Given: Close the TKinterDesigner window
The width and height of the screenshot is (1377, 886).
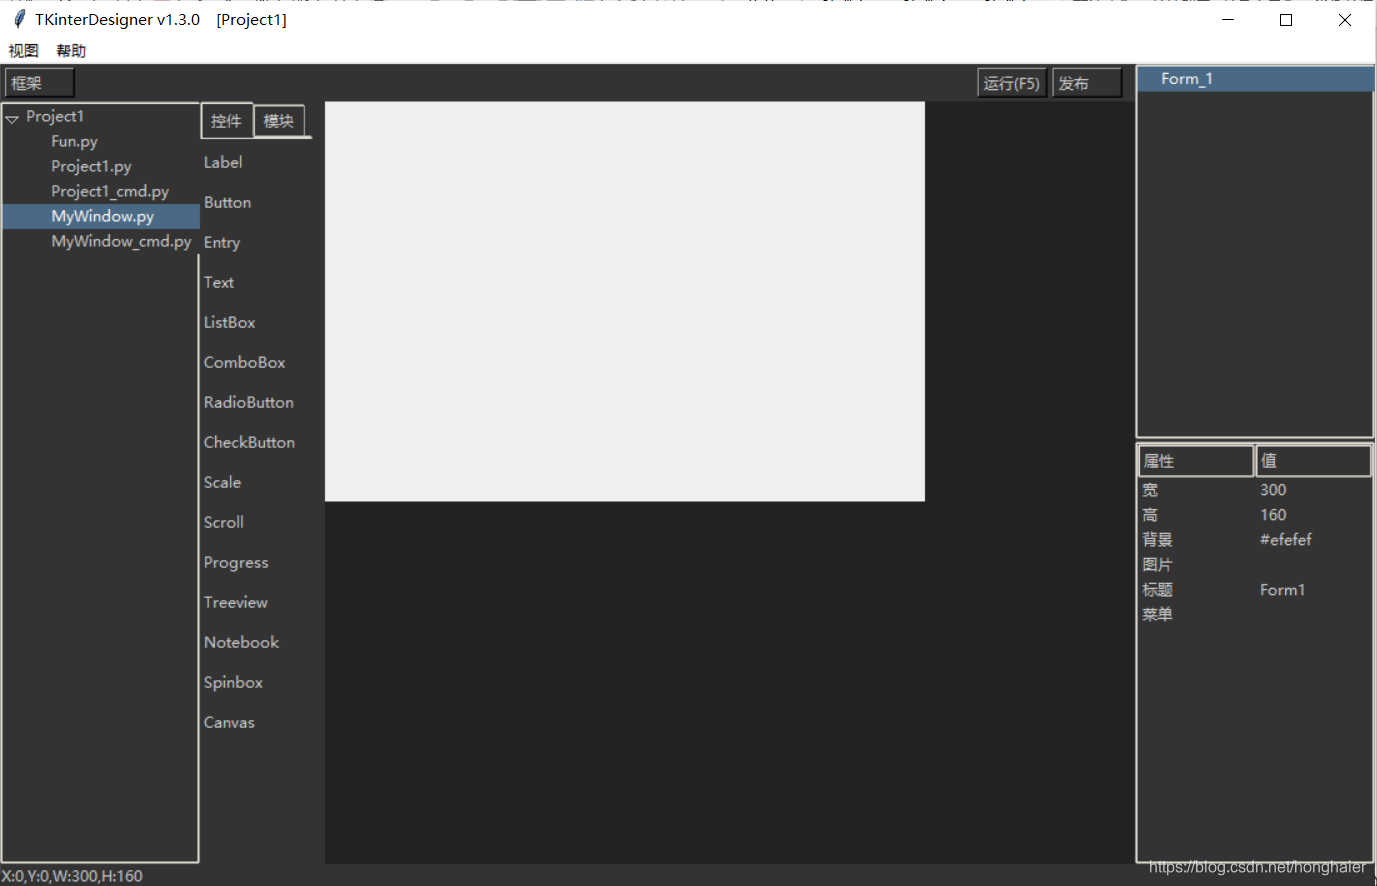Looking at the screenshot, I should pos(1345,20).
